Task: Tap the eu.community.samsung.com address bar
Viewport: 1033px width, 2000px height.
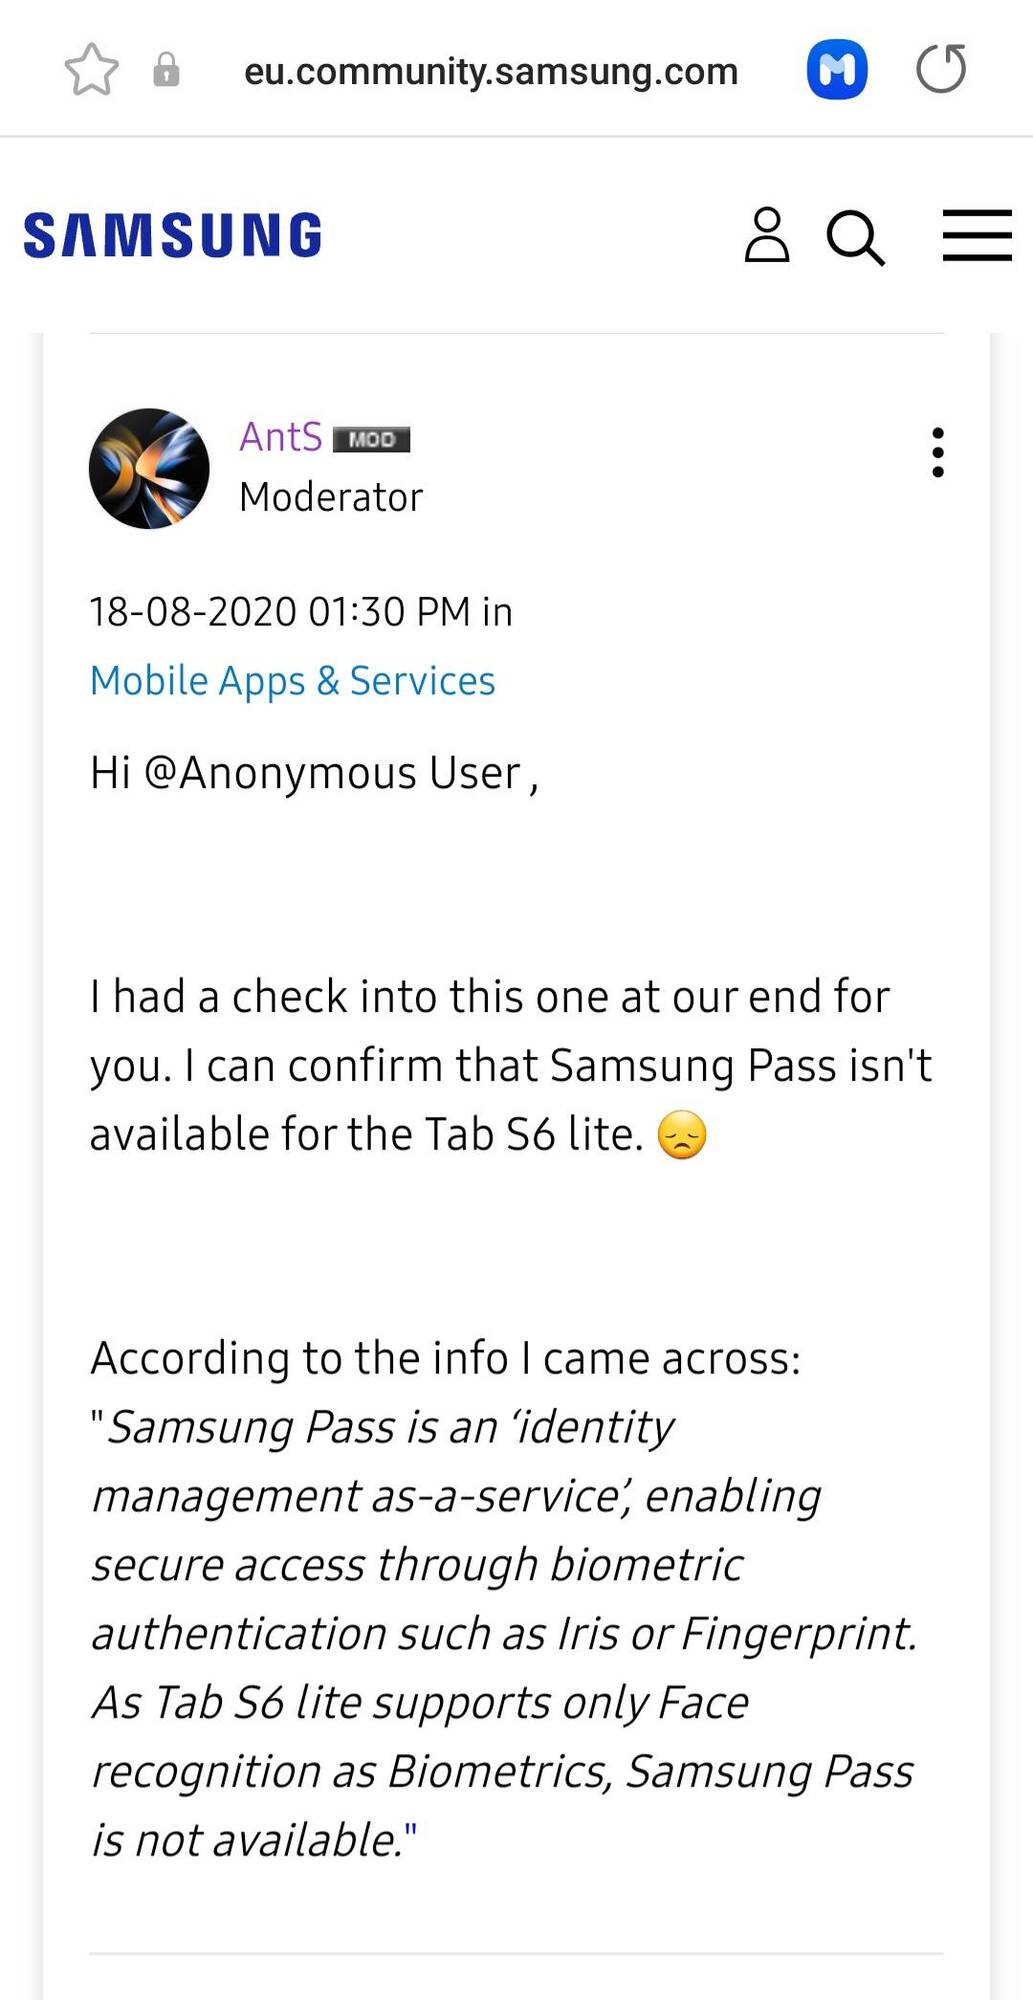Action: (x=491, y=71)
